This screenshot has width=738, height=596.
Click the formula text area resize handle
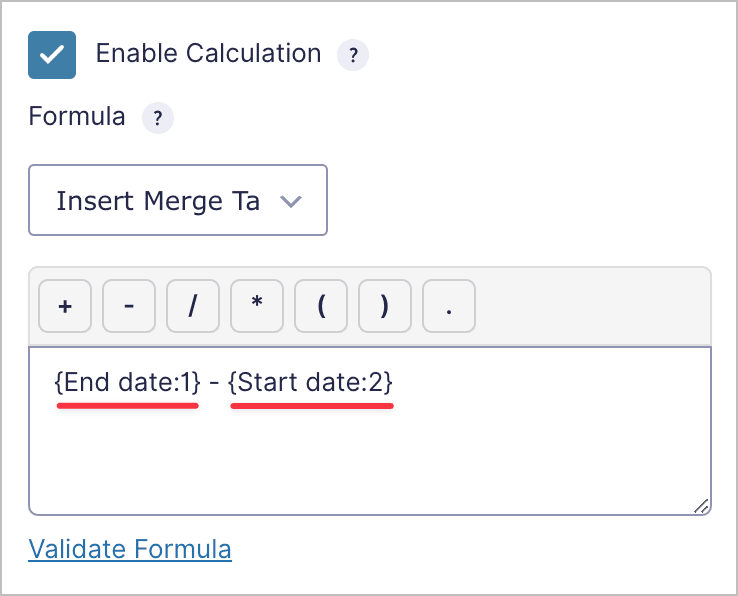coord(702,506)
